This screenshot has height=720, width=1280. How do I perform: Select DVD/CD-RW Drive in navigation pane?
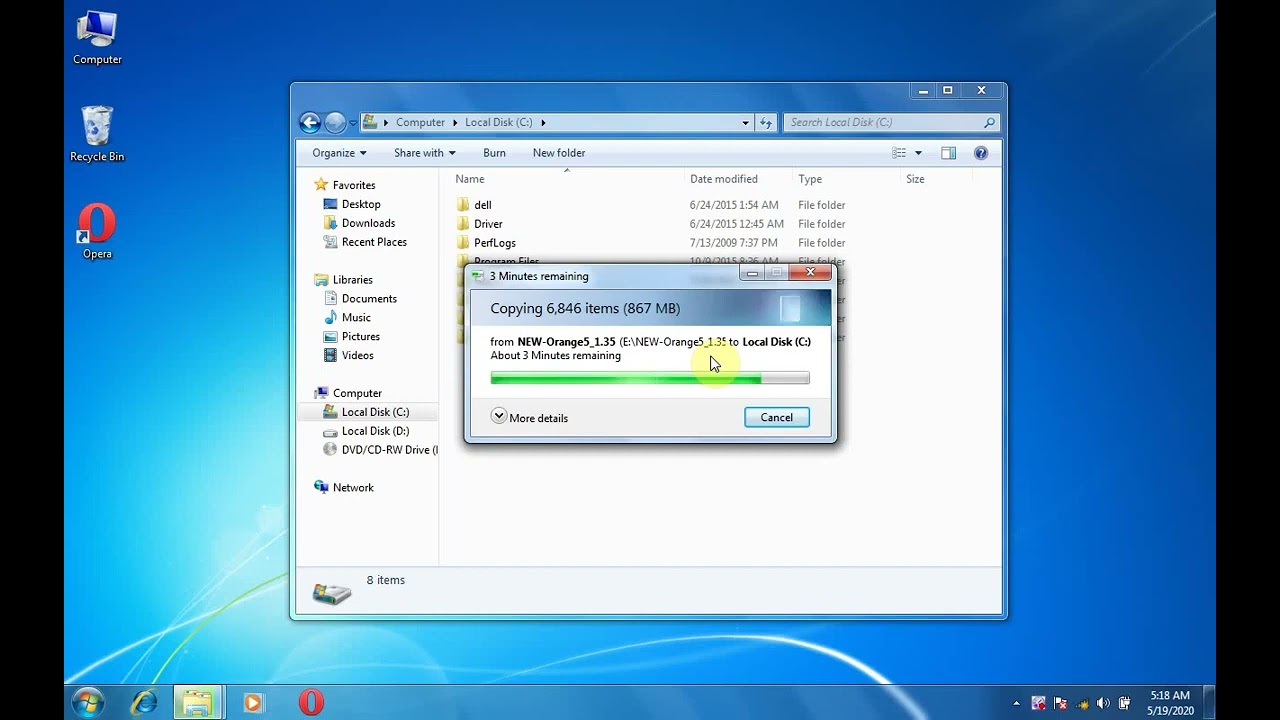tap(381, 450)
